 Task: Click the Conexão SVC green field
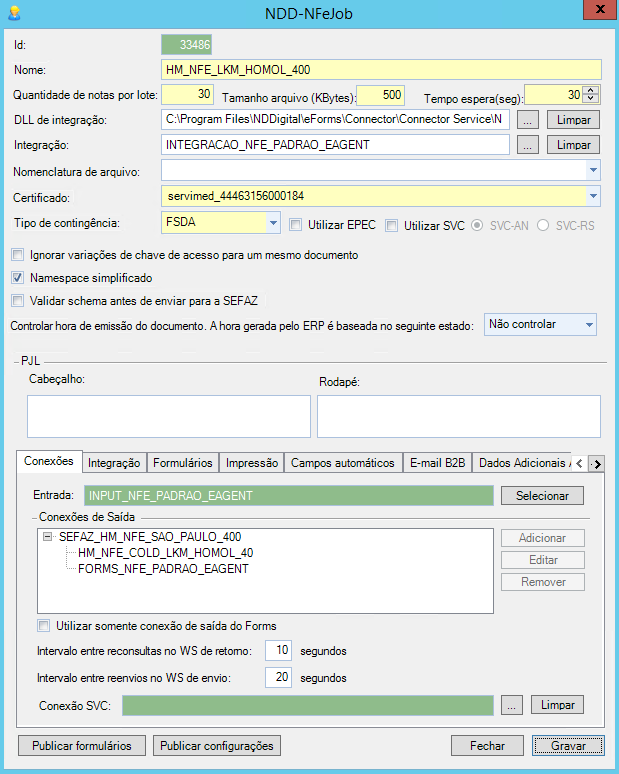308,705
